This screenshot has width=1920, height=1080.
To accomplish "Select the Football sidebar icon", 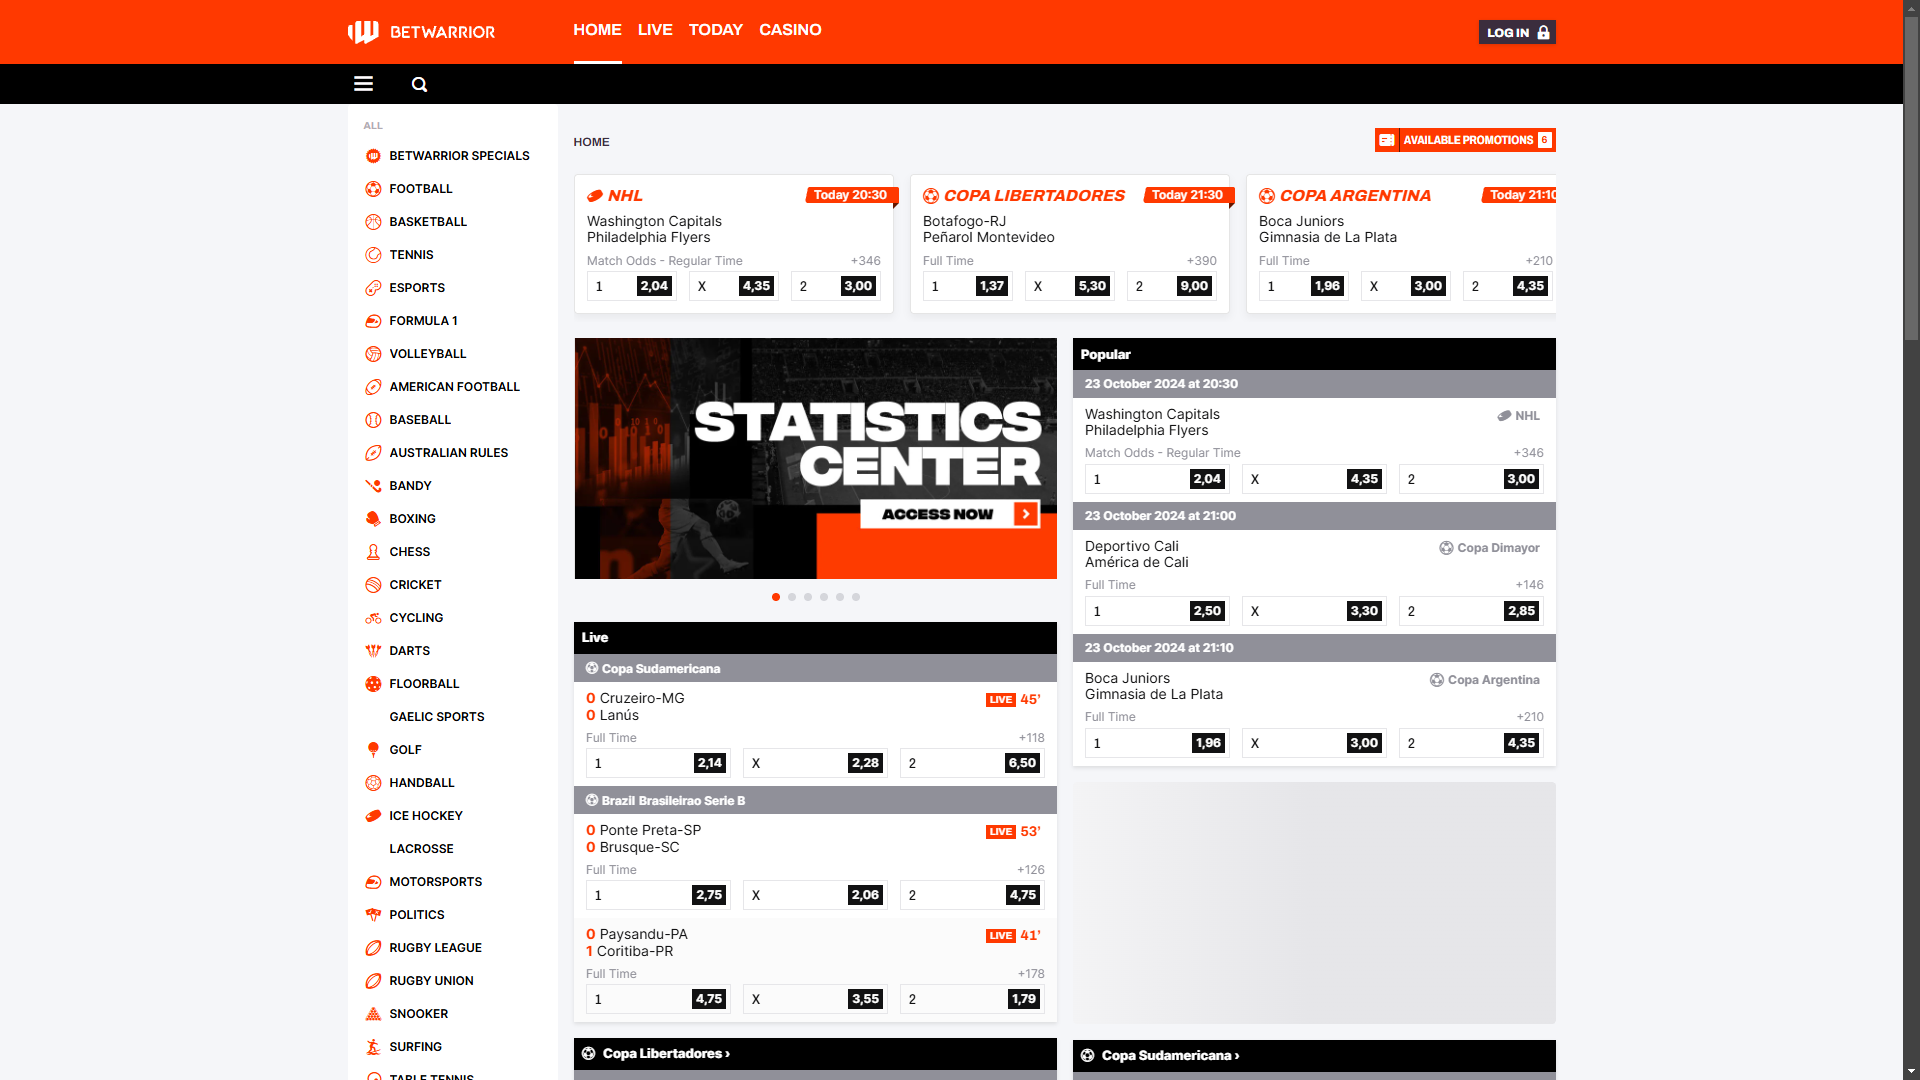I will click(373, 189).
